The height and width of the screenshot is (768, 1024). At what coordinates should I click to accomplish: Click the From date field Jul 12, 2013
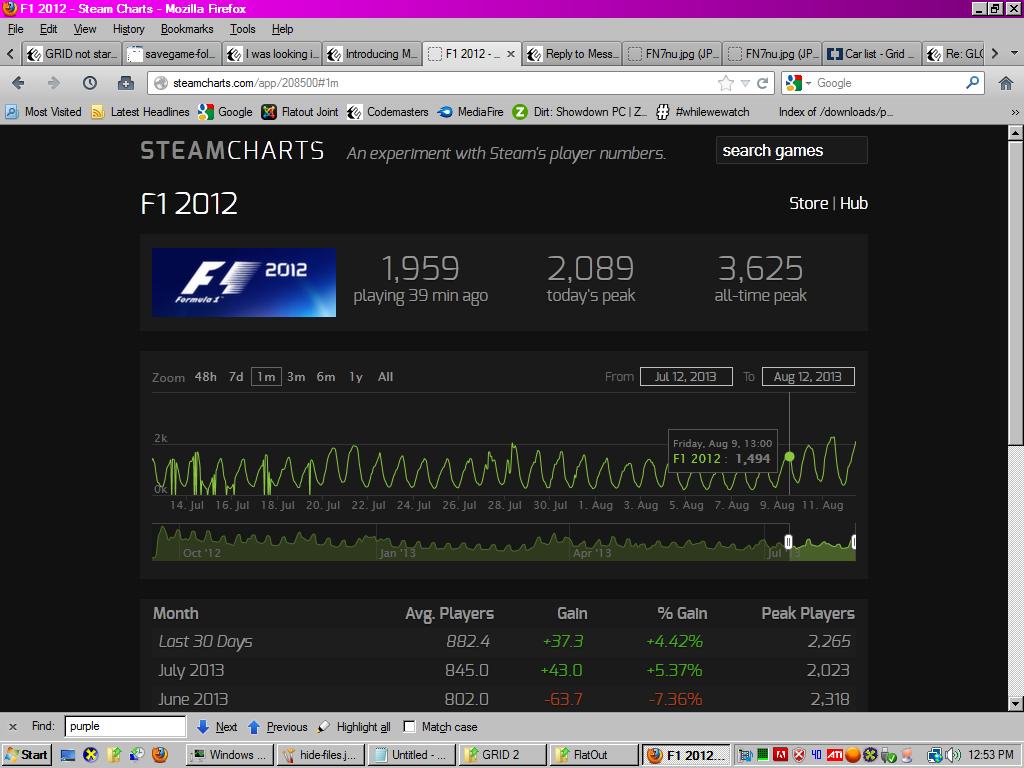click(x=686, y=377)
